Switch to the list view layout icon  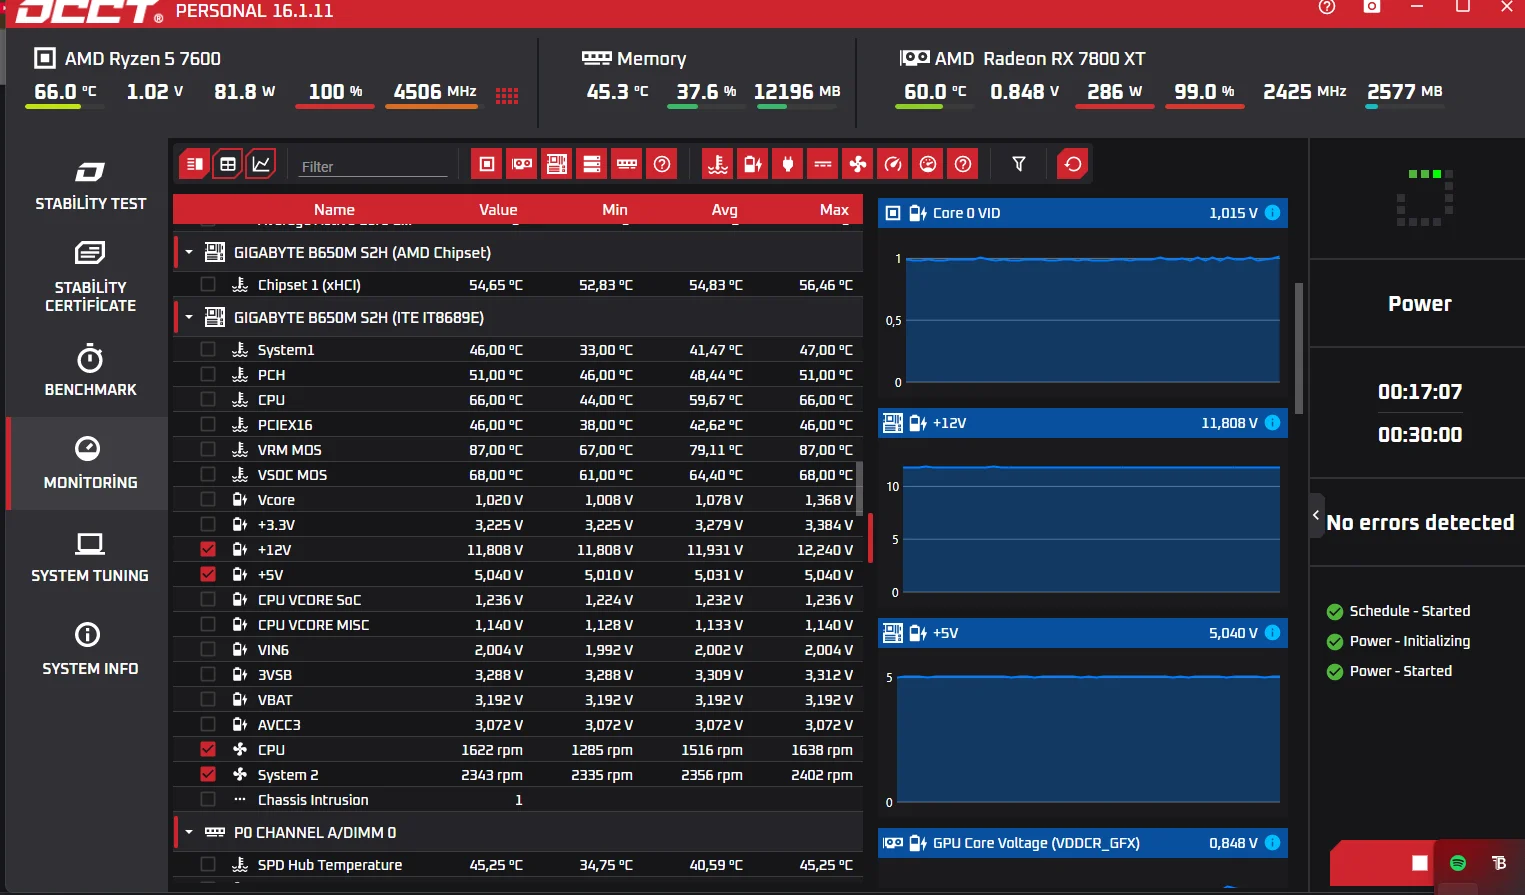tap(195, 164)
